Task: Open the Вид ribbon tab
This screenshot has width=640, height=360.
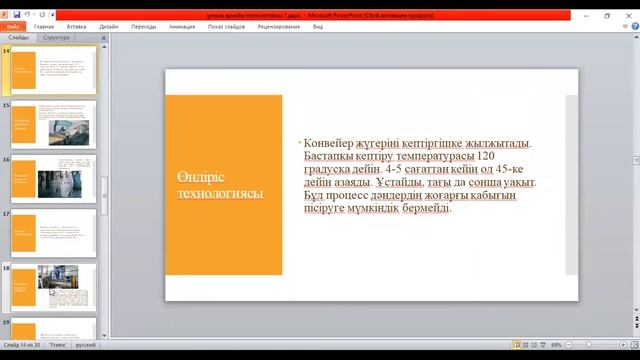Action: 318,27
